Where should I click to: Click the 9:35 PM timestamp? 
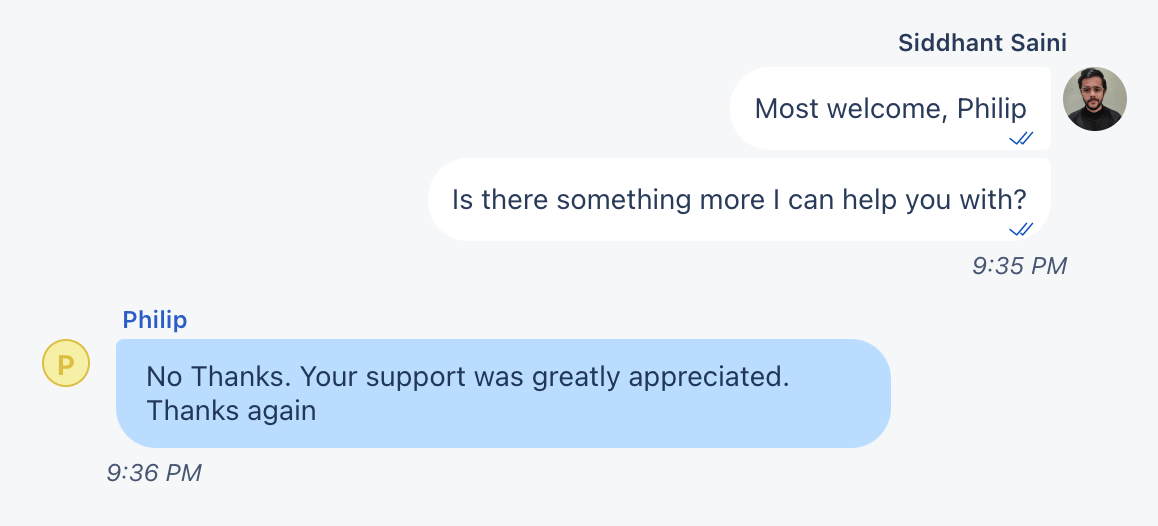1019,266
